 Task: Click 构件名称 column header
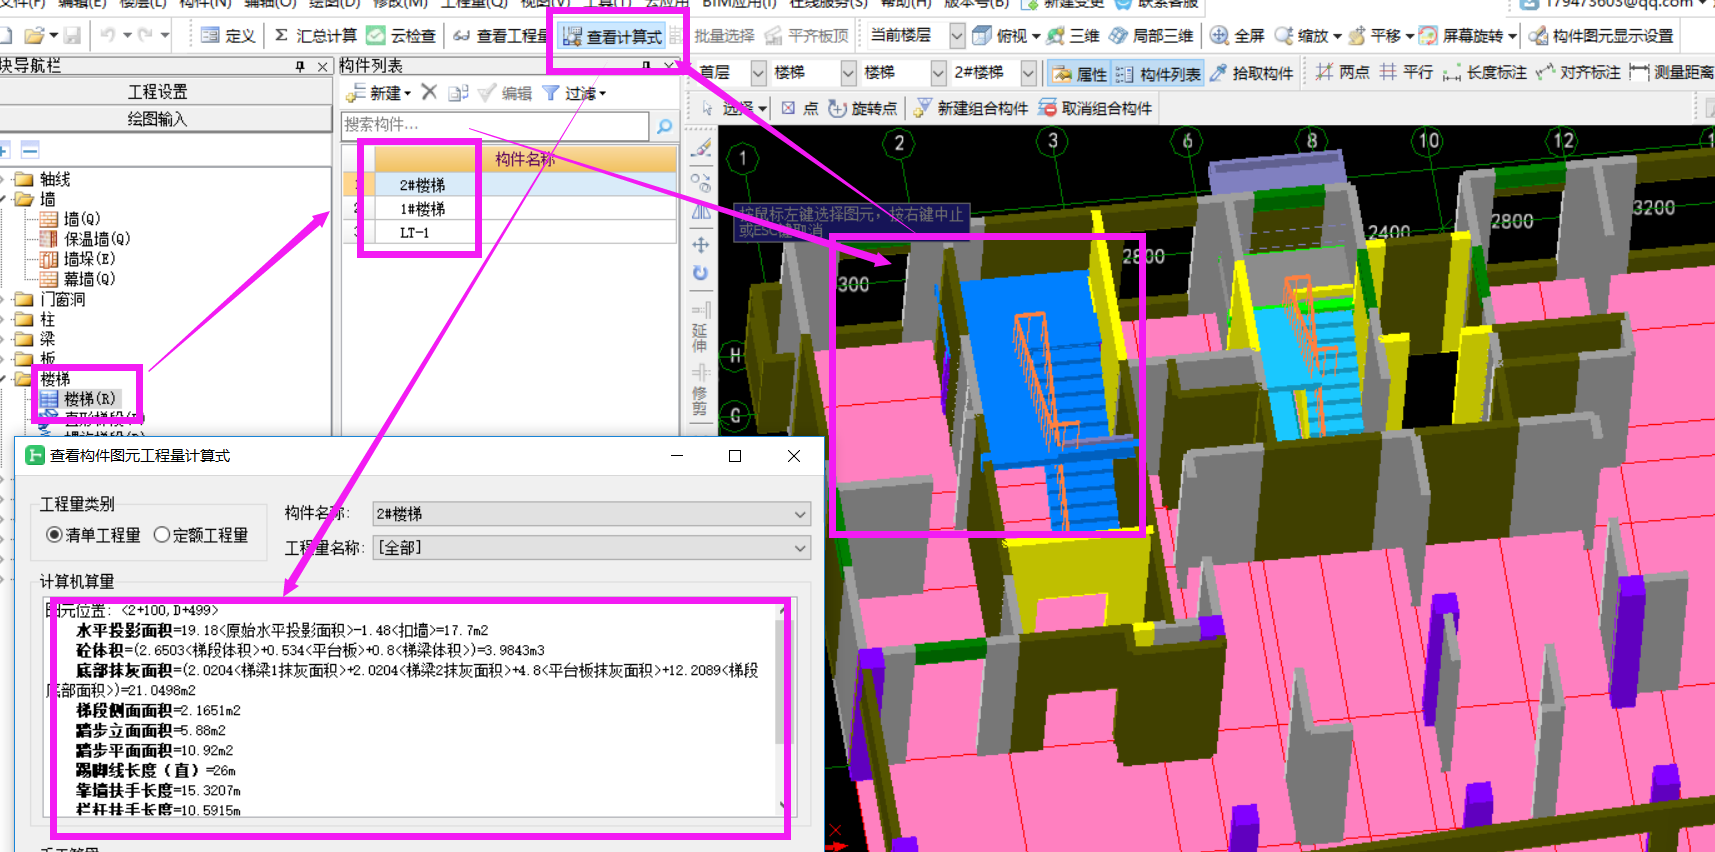(525, 159)
